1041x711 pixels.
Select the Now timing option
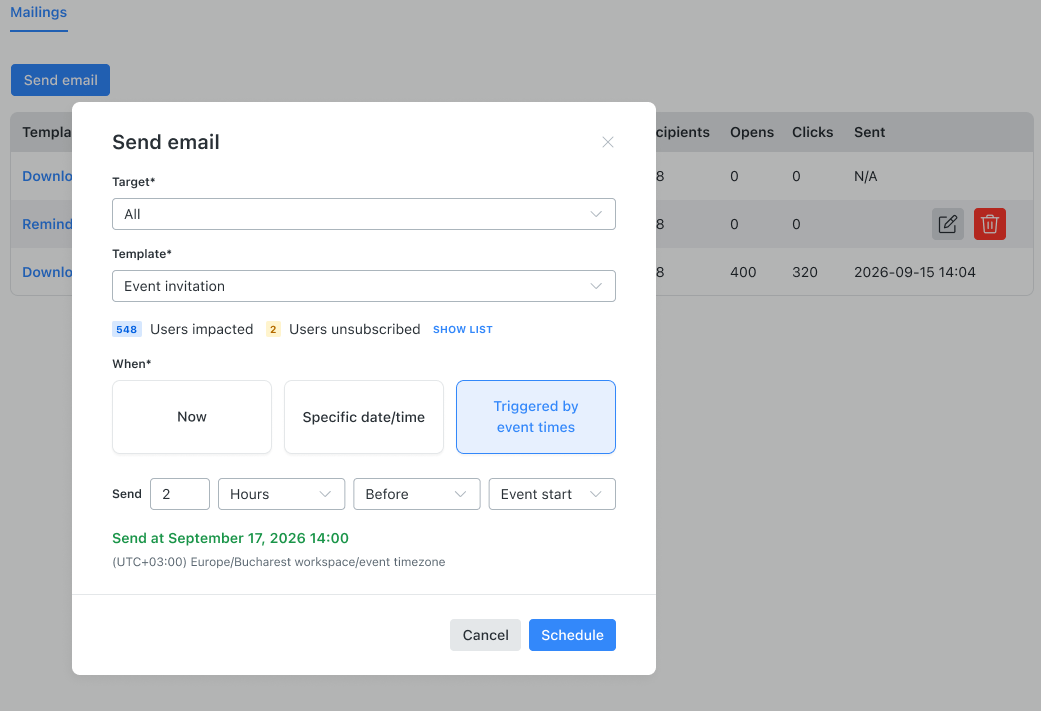pyautogui.click(x=192, y=417)
